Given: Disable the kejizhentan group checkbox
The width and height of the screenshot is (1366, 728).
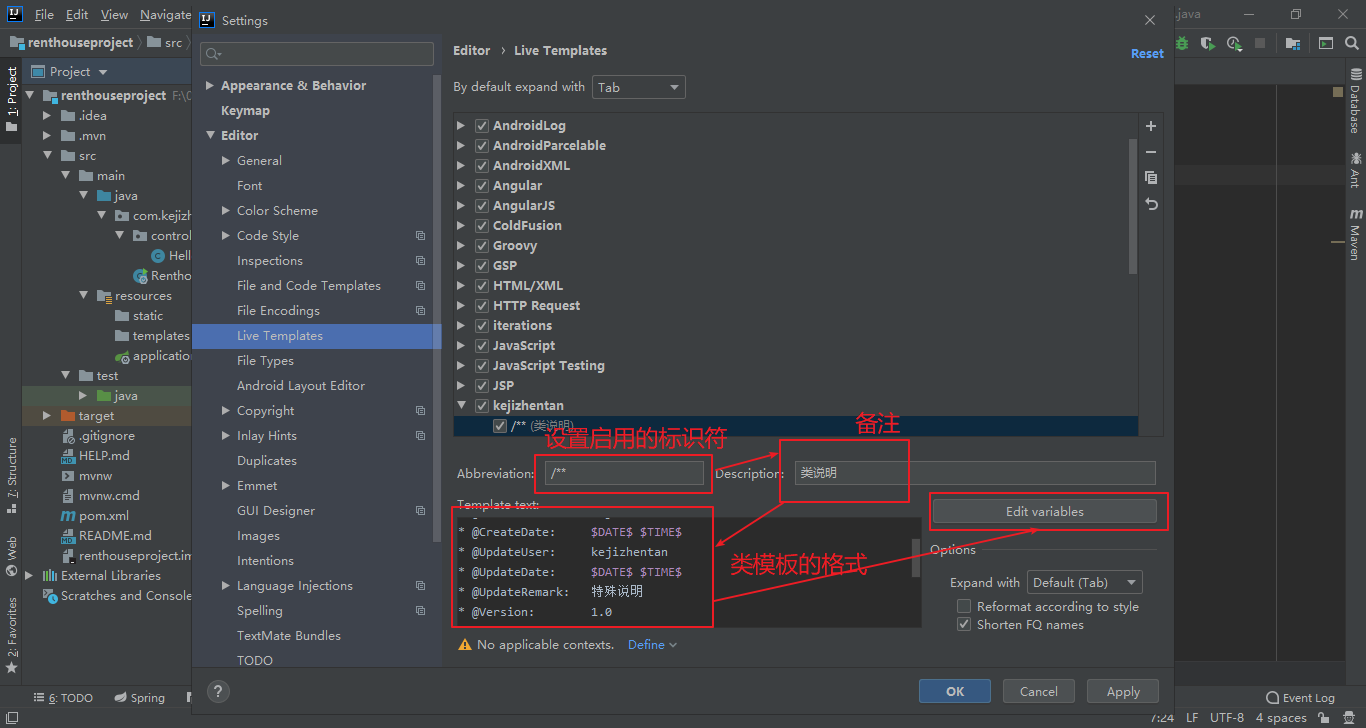Looking at the screenshot, I should point(482,406).
